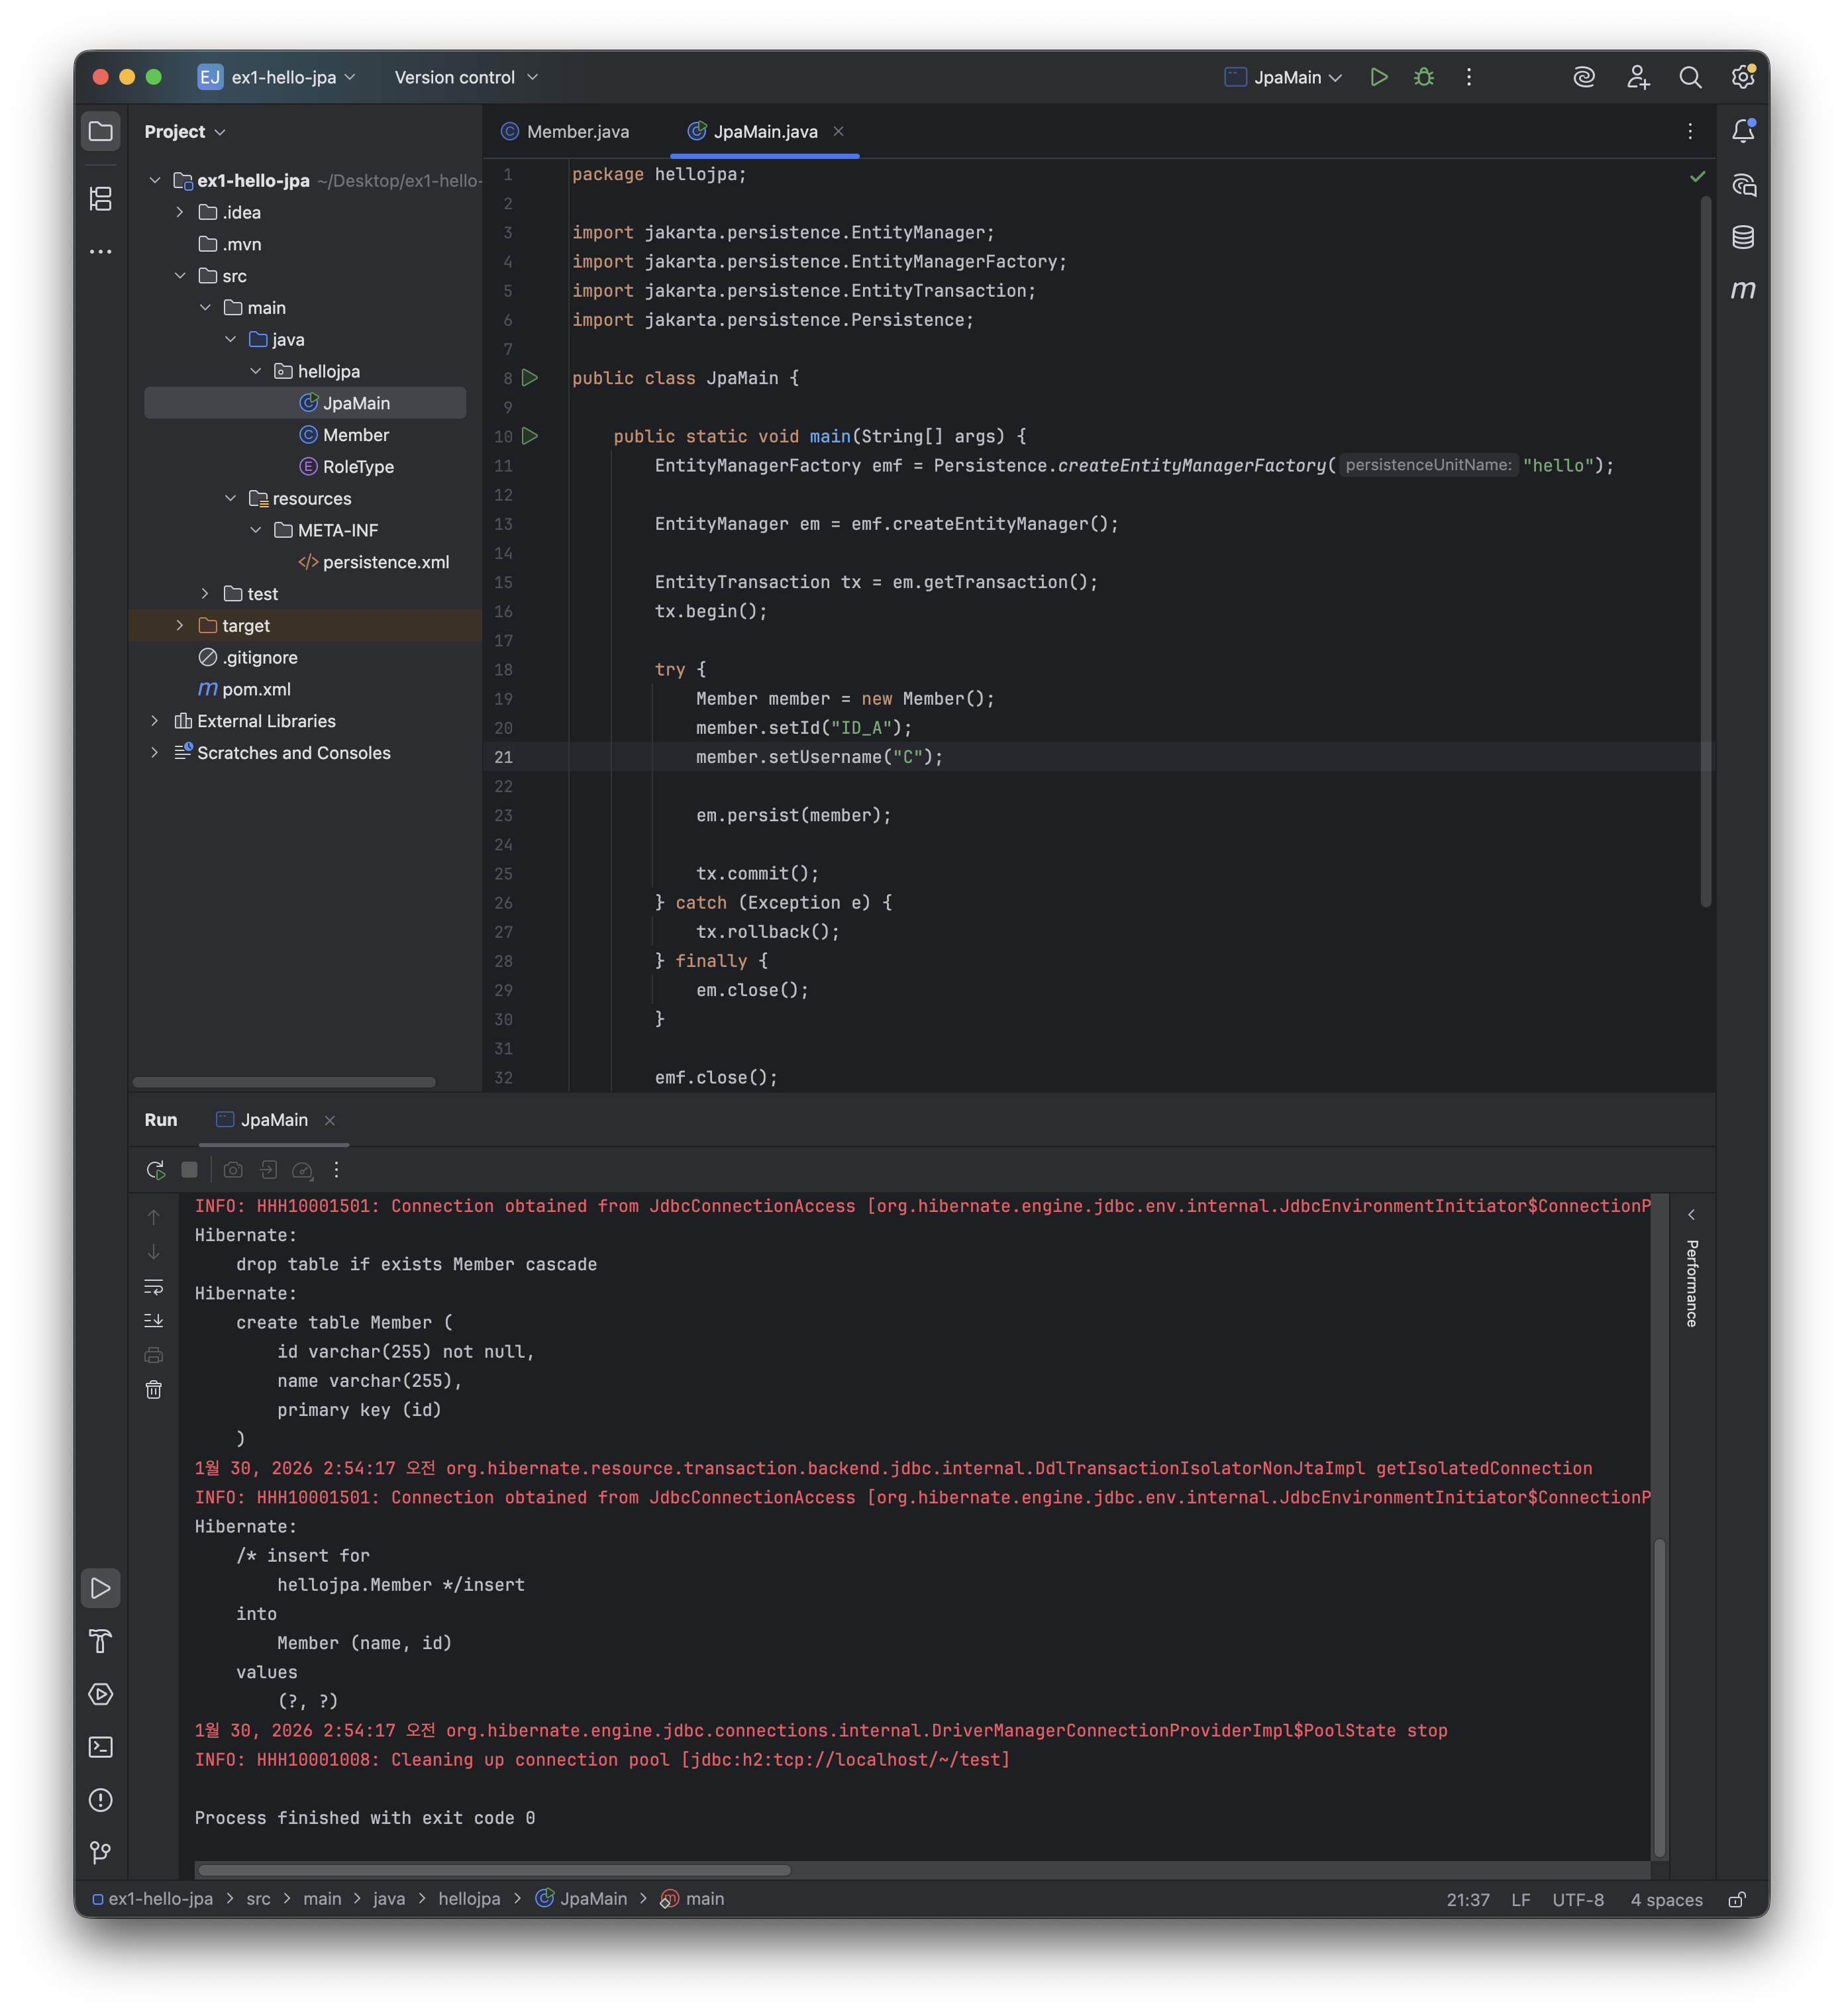
Task: Clear console output with trash icon
Action: [x=154, y=1390]
